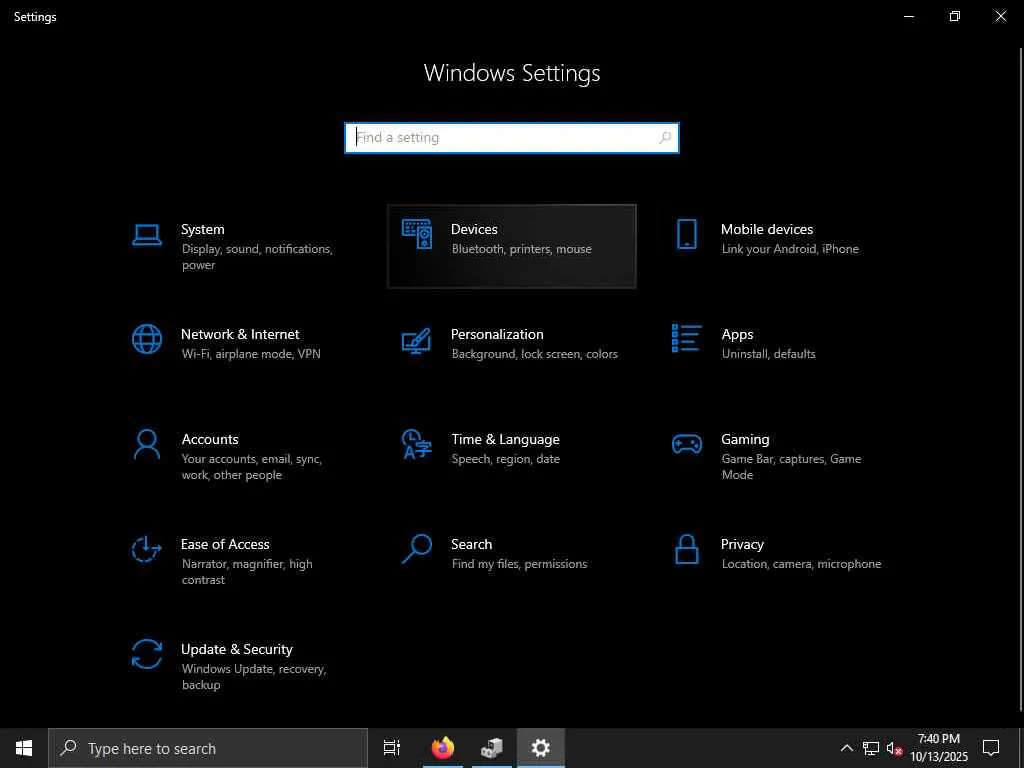Click the Network & Internet globe icon
This screenshot has height=768, width=1024.
147,339
